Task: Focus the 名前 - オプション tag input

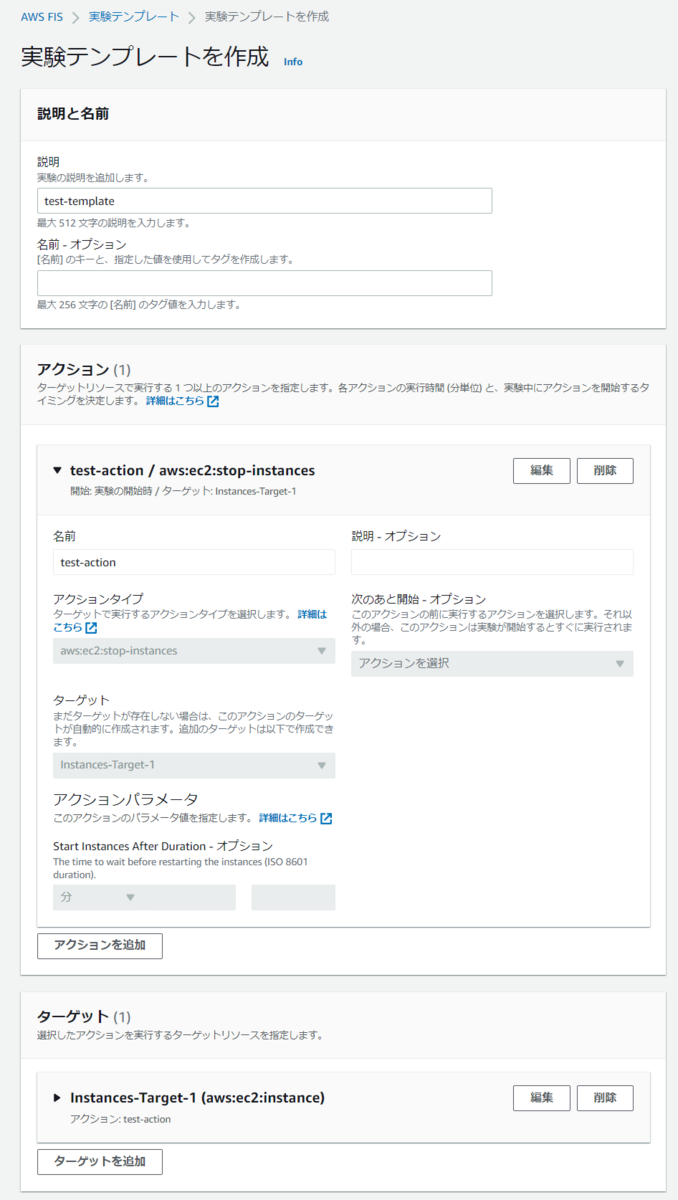Action: tap(264, 283)
